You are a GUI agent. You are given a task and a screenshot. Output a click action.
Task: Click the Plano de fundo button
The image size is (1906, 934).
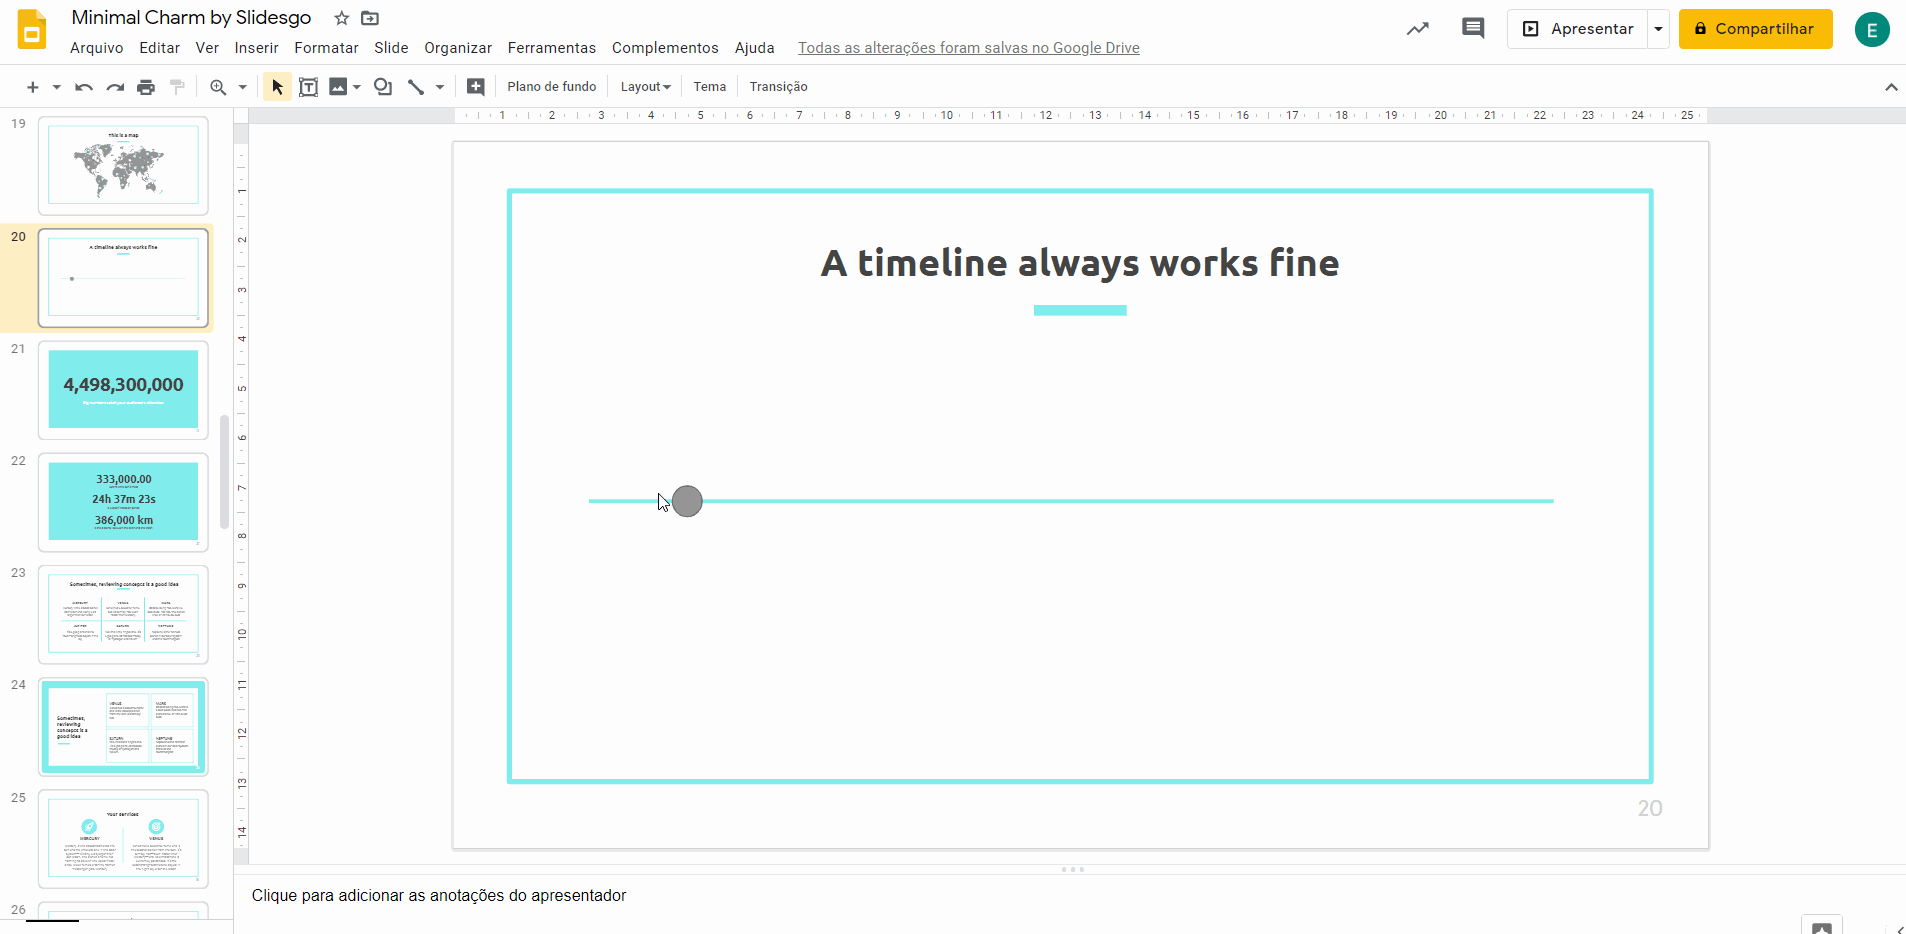coord(552,87)
